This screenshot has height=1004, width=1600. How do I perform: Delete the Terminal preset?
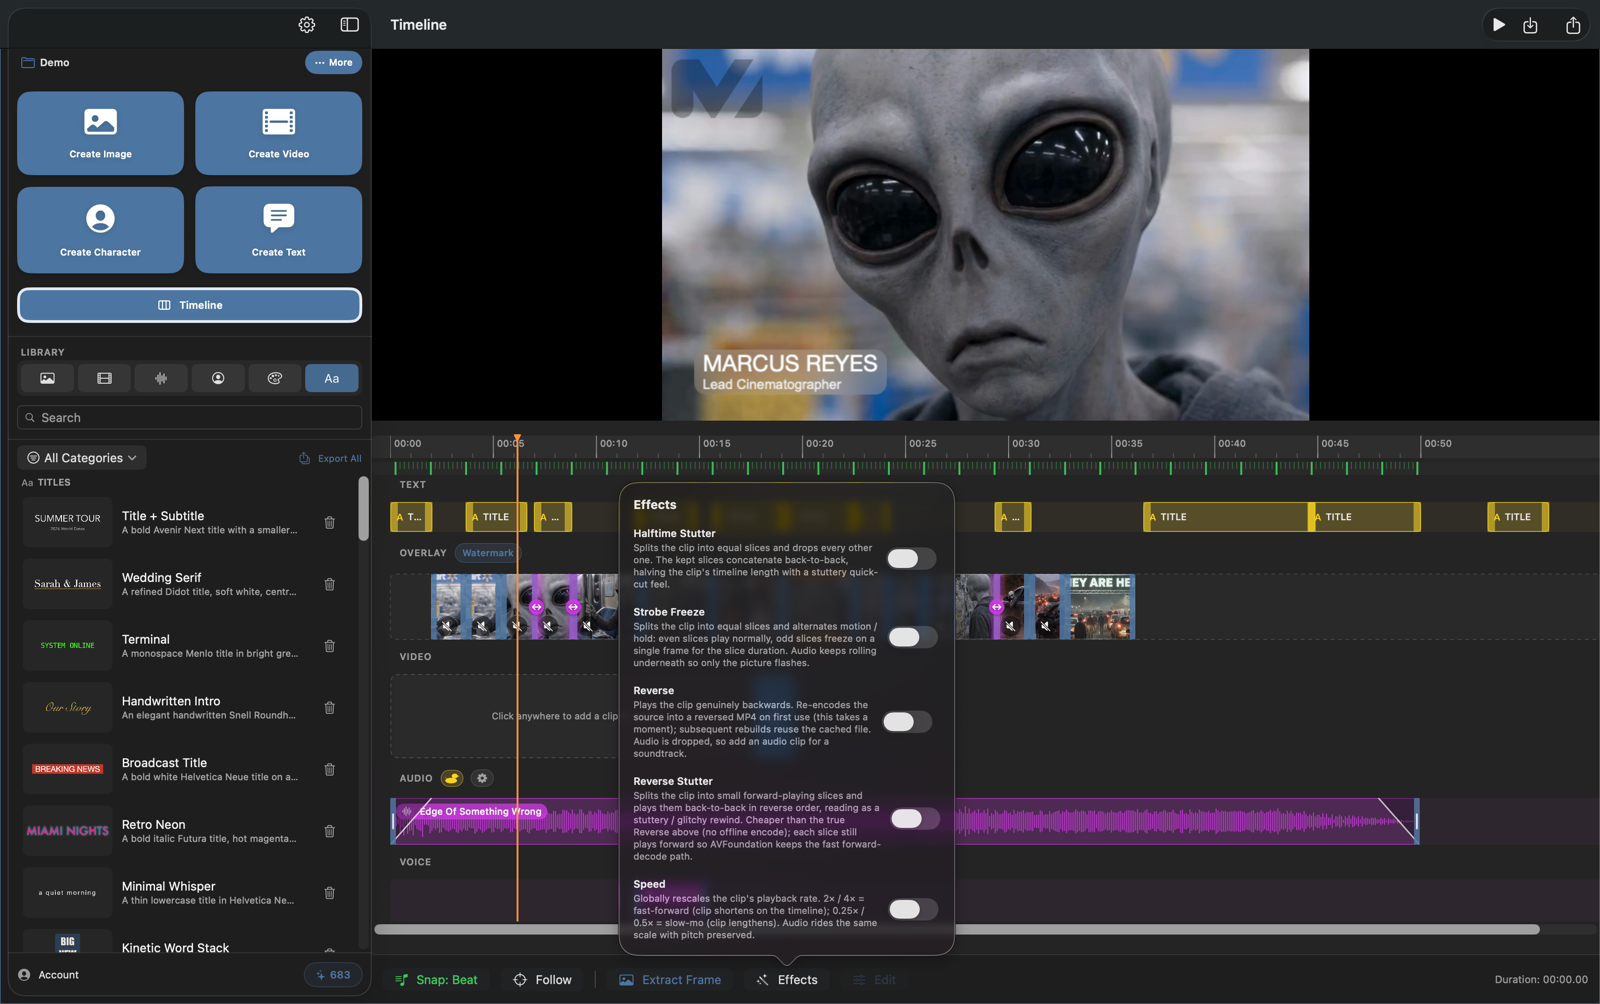point(330,646)
